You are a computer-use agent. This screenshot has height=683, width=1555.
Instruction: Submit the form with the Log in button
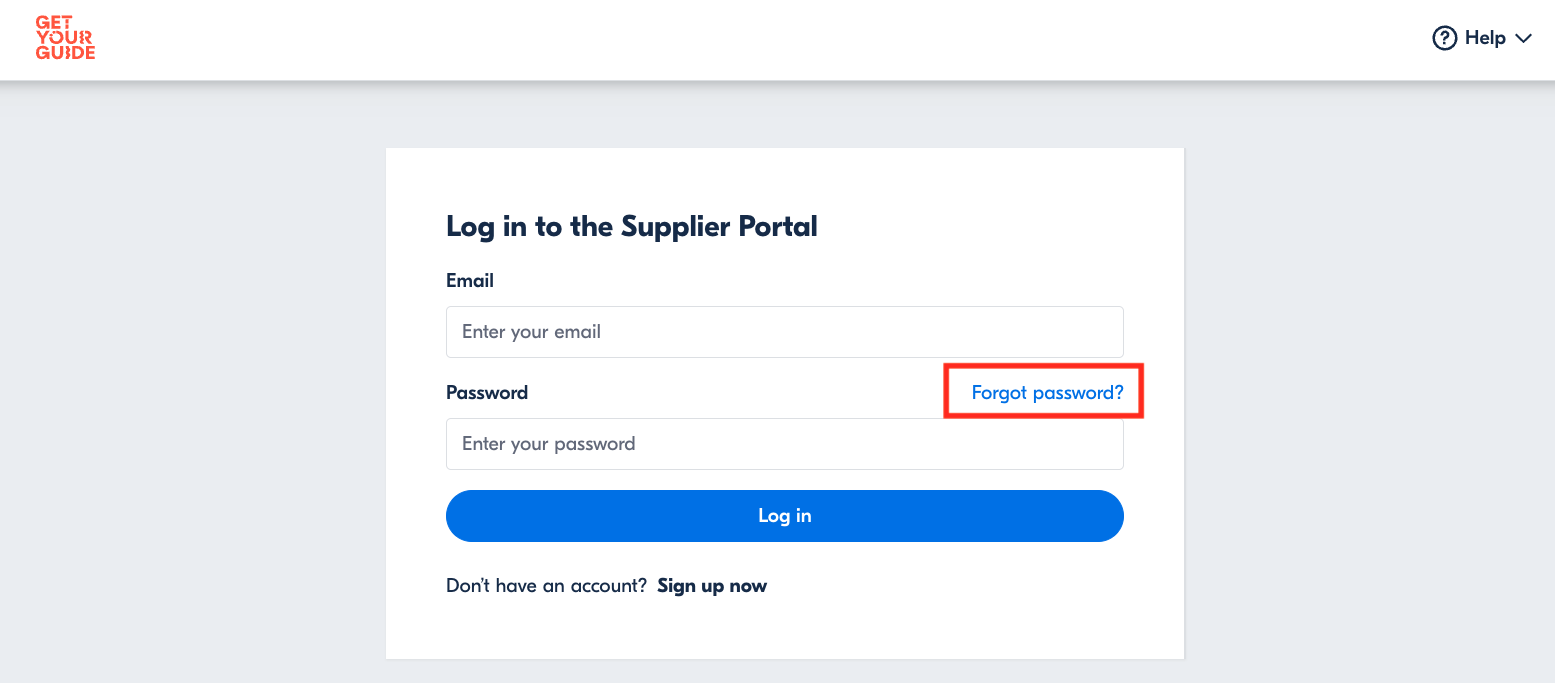(784, 516)
